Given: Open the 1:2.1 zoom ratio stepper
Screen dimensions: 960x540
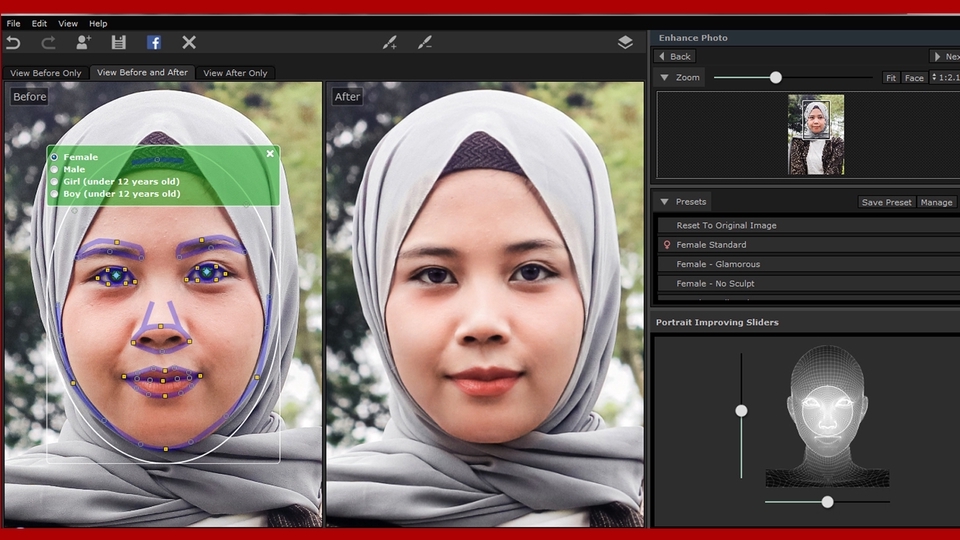Looking at the screenshot, I should (x=934, y=77).
